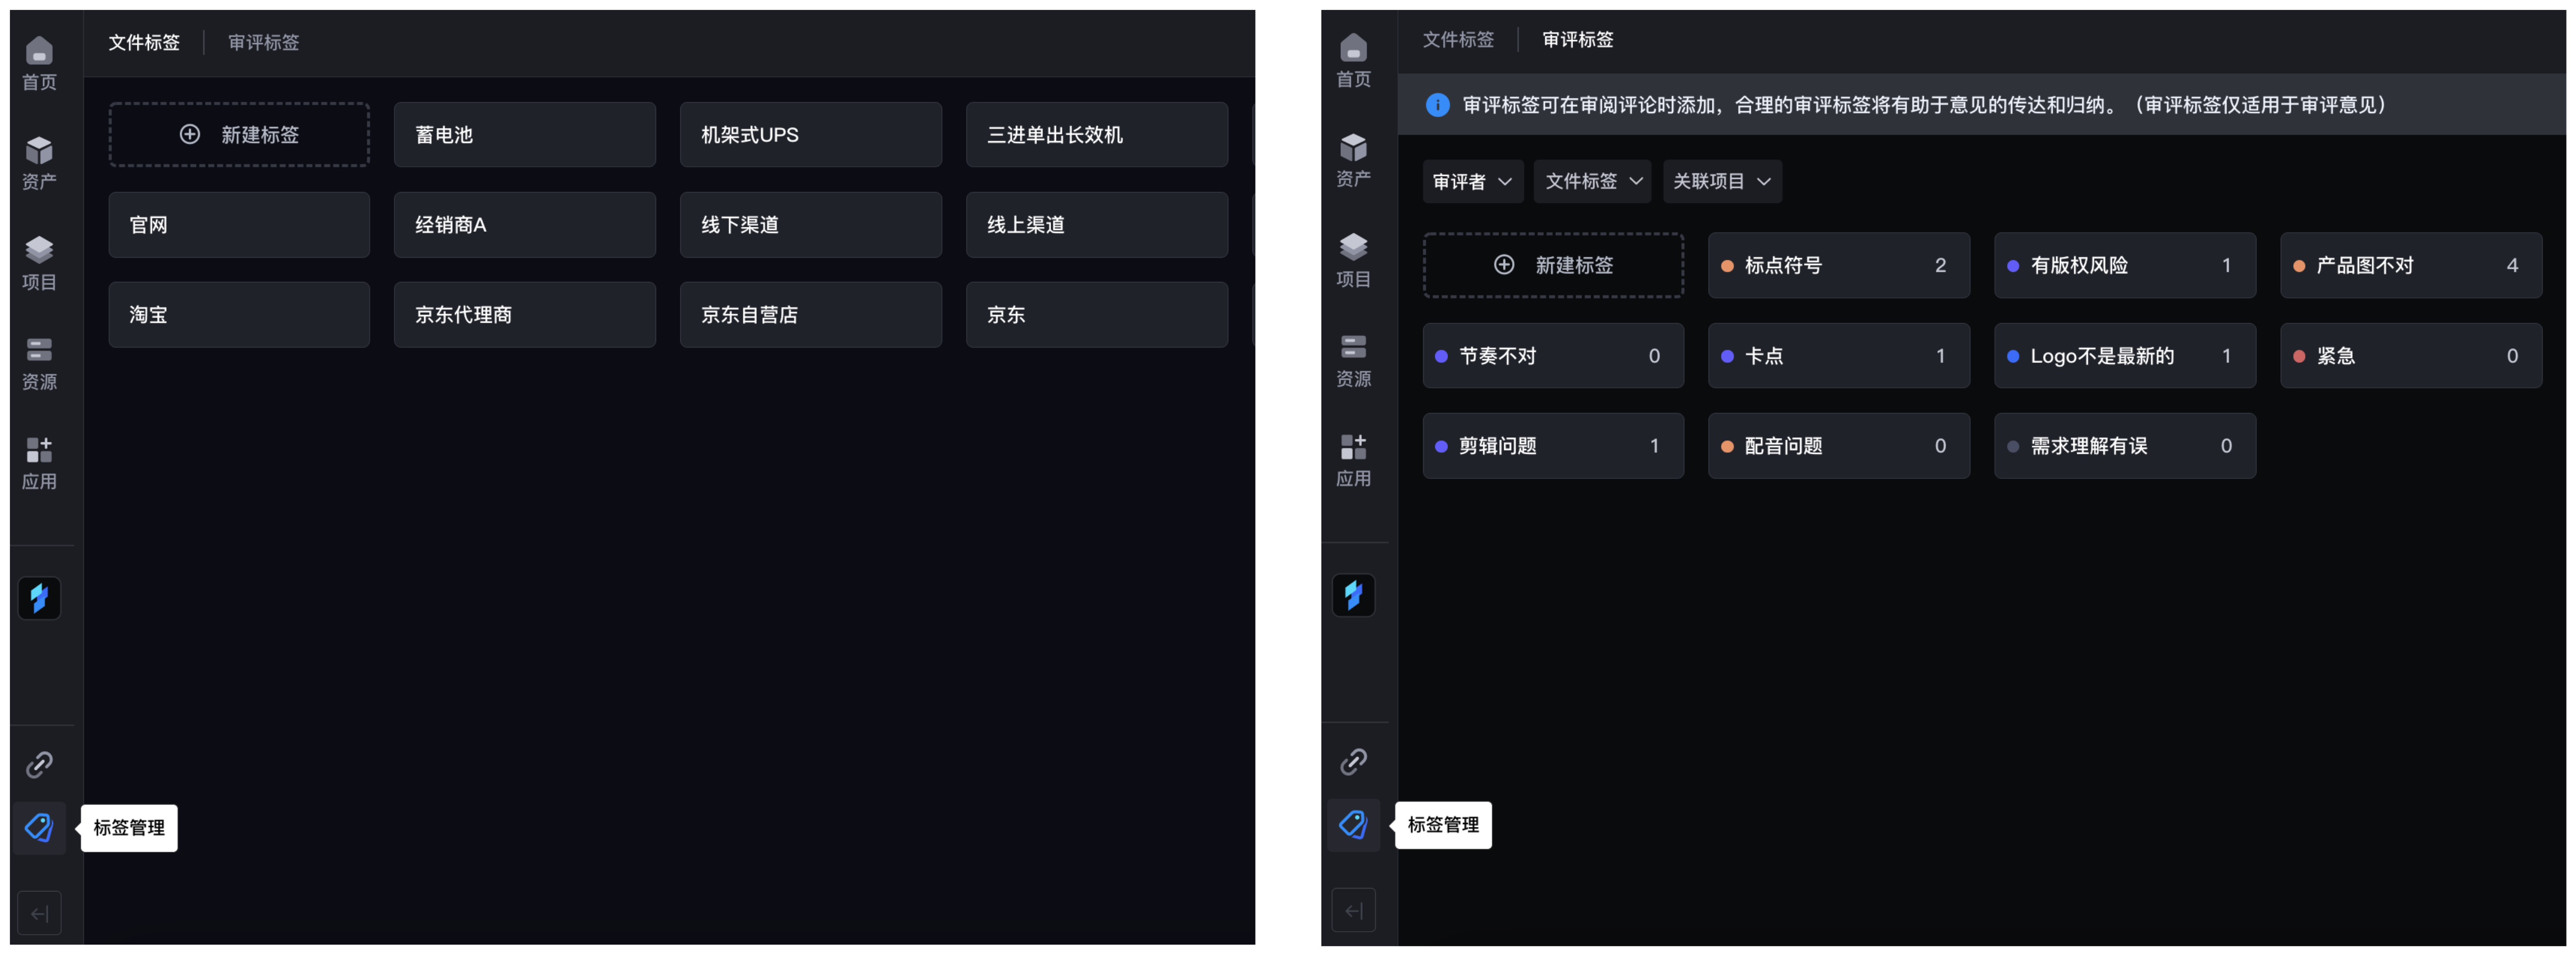Click 新建标签 button in left window
2576x956 pixels.
tap(239, 134)
